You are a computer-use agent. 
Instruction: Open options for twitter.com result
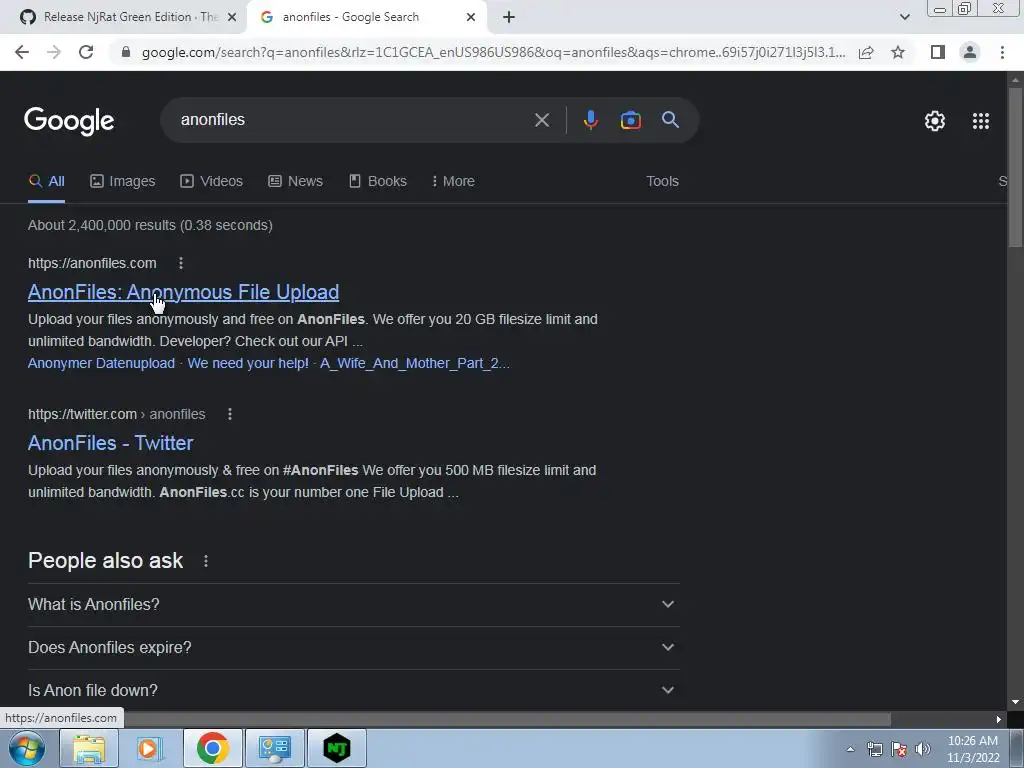230,414
